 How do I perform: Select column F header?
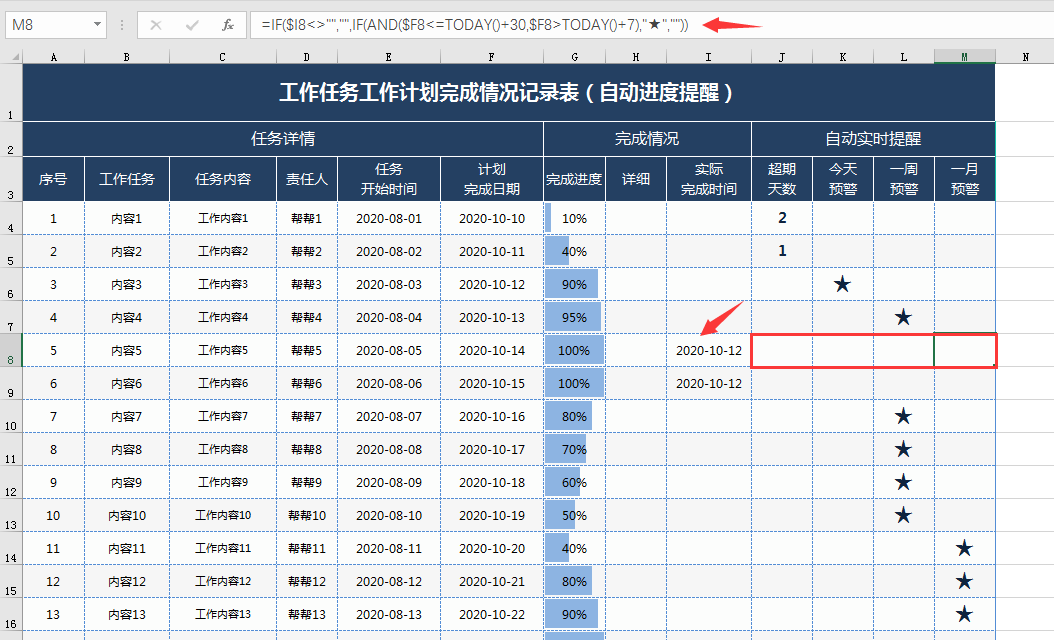491,57
